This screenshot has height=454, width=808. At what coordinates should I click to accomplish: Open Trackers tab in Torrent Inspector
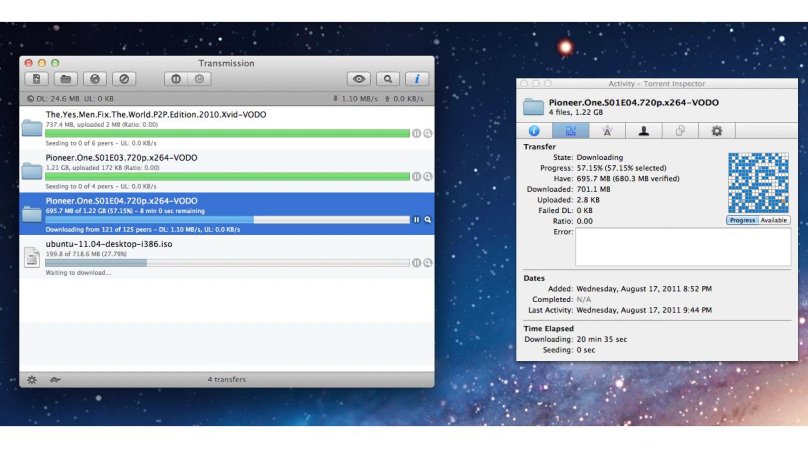click(607, 131)
